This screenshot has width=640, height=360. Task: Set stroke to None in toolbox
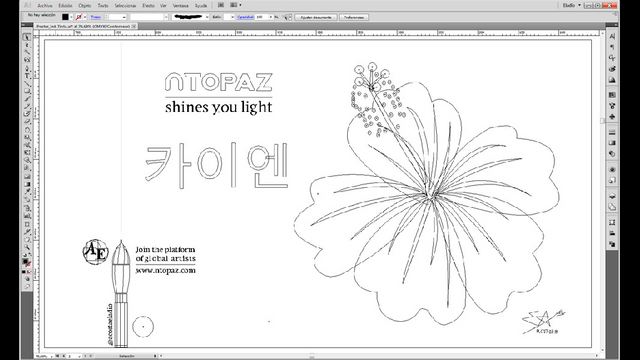click(x=29, y=271)
